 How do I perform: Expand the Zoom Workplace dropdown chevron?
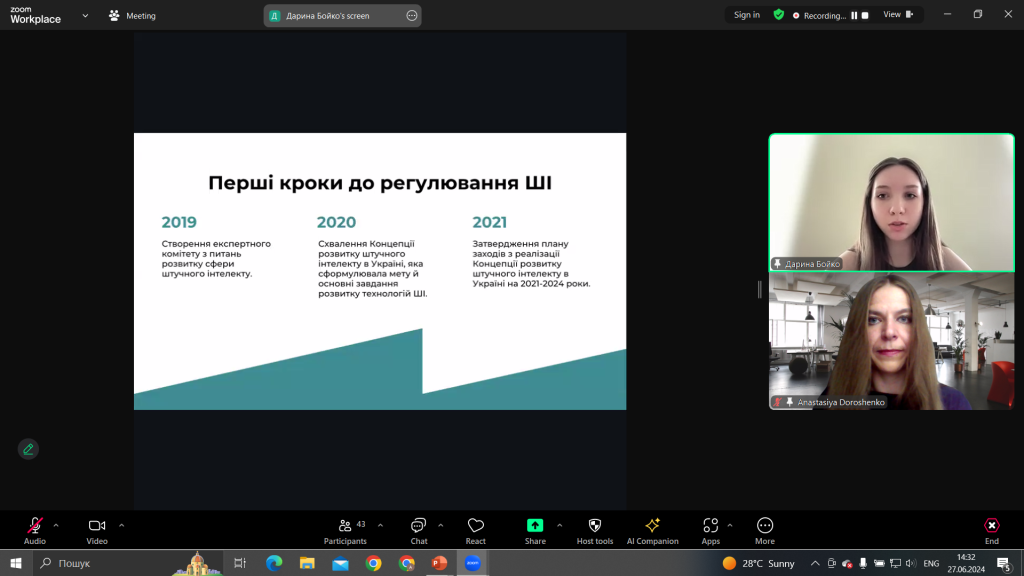tap(85, 16)
